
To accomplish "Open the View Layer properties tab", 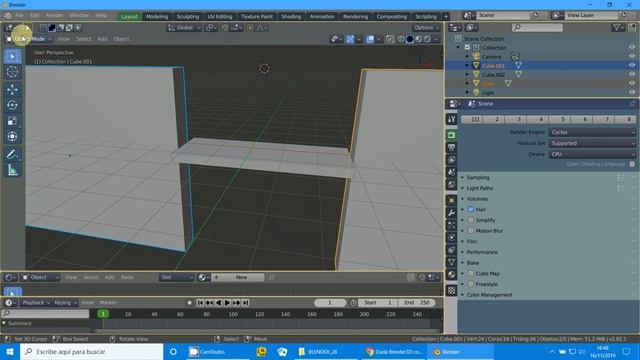I will pyautogui.click(x=451, y=160).
